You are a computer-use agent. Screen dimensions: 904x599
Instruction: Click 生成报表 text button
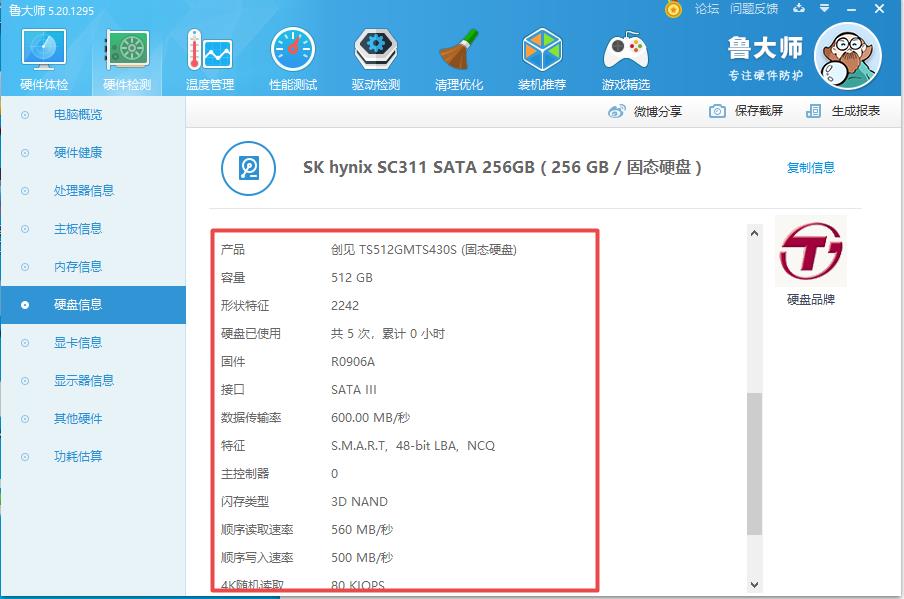point(856,111)
